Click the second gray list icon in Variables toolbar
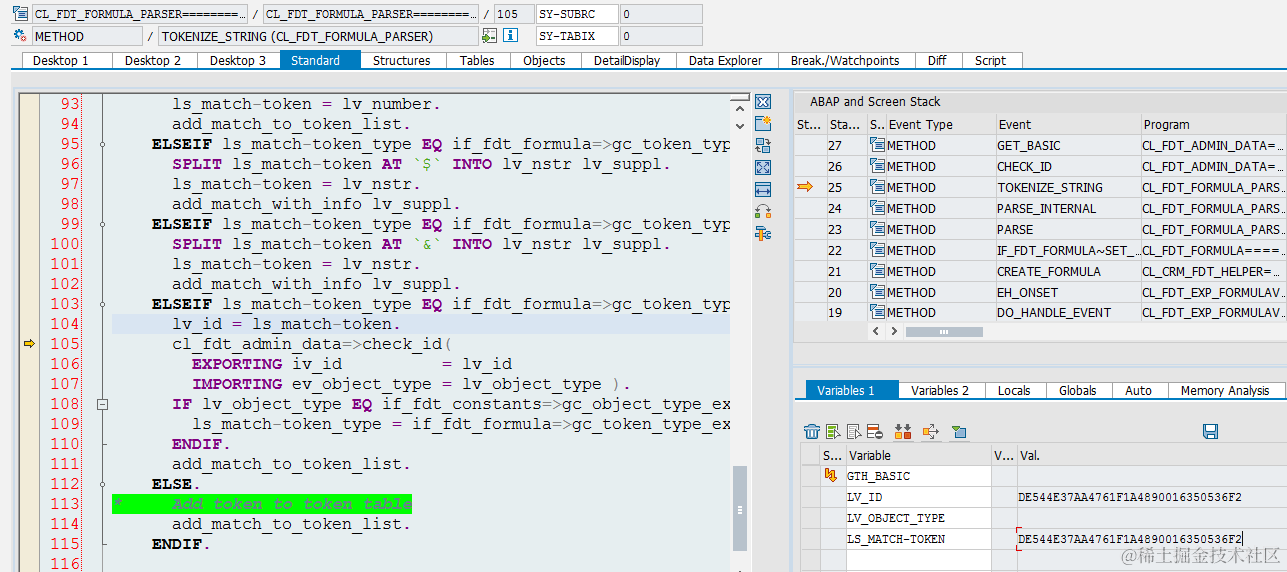The height and width of the screenshot is (572, 1287). tap(854, 432)
